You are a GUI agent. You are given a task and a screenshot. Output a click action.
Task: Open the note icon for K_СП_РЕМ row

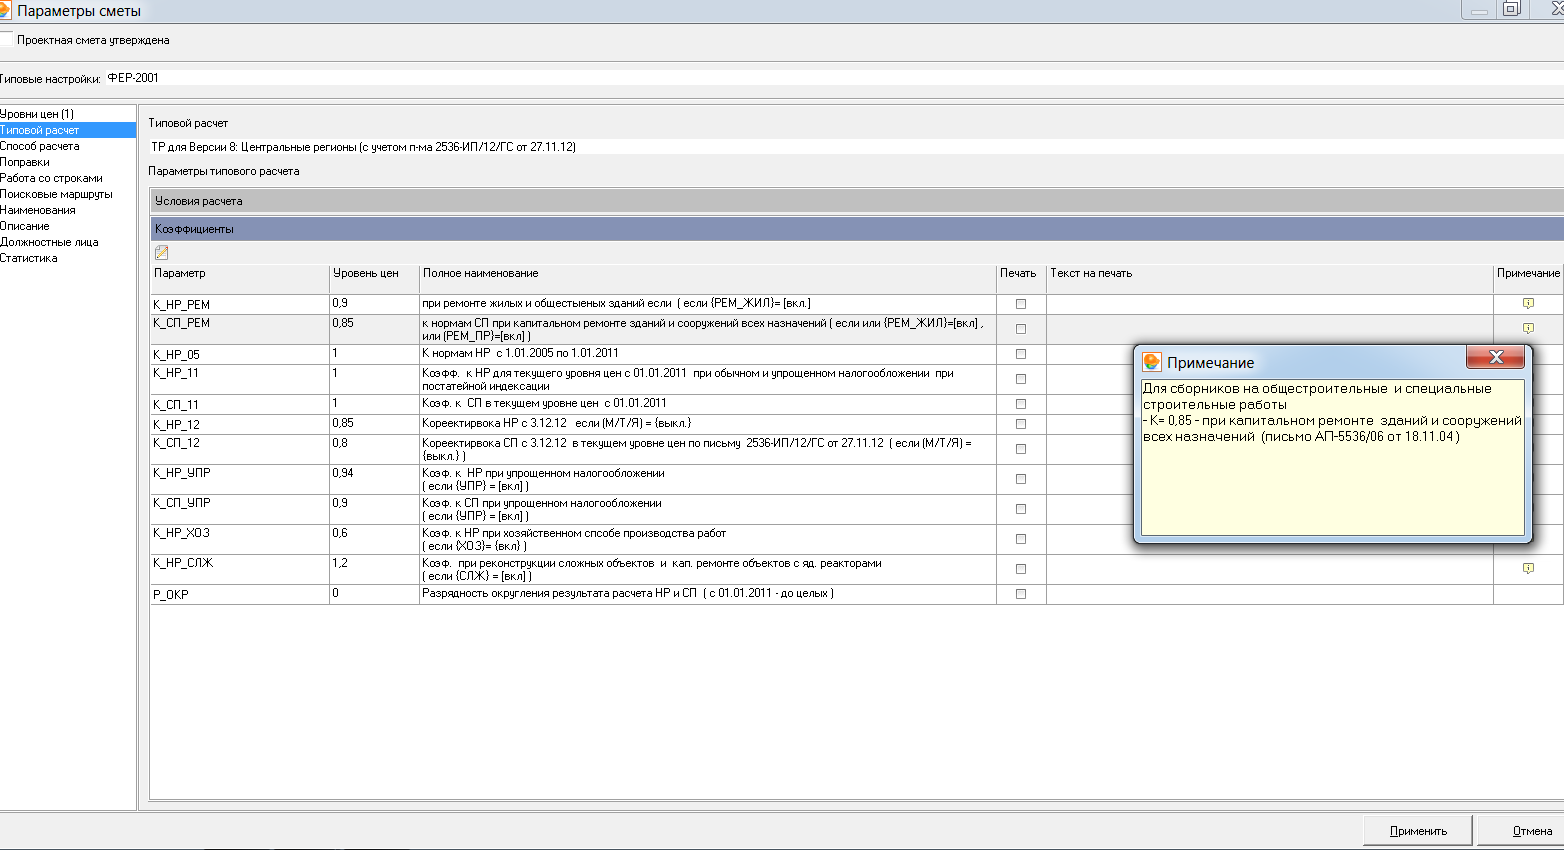pyautogui.click(x=1528, y=328)
